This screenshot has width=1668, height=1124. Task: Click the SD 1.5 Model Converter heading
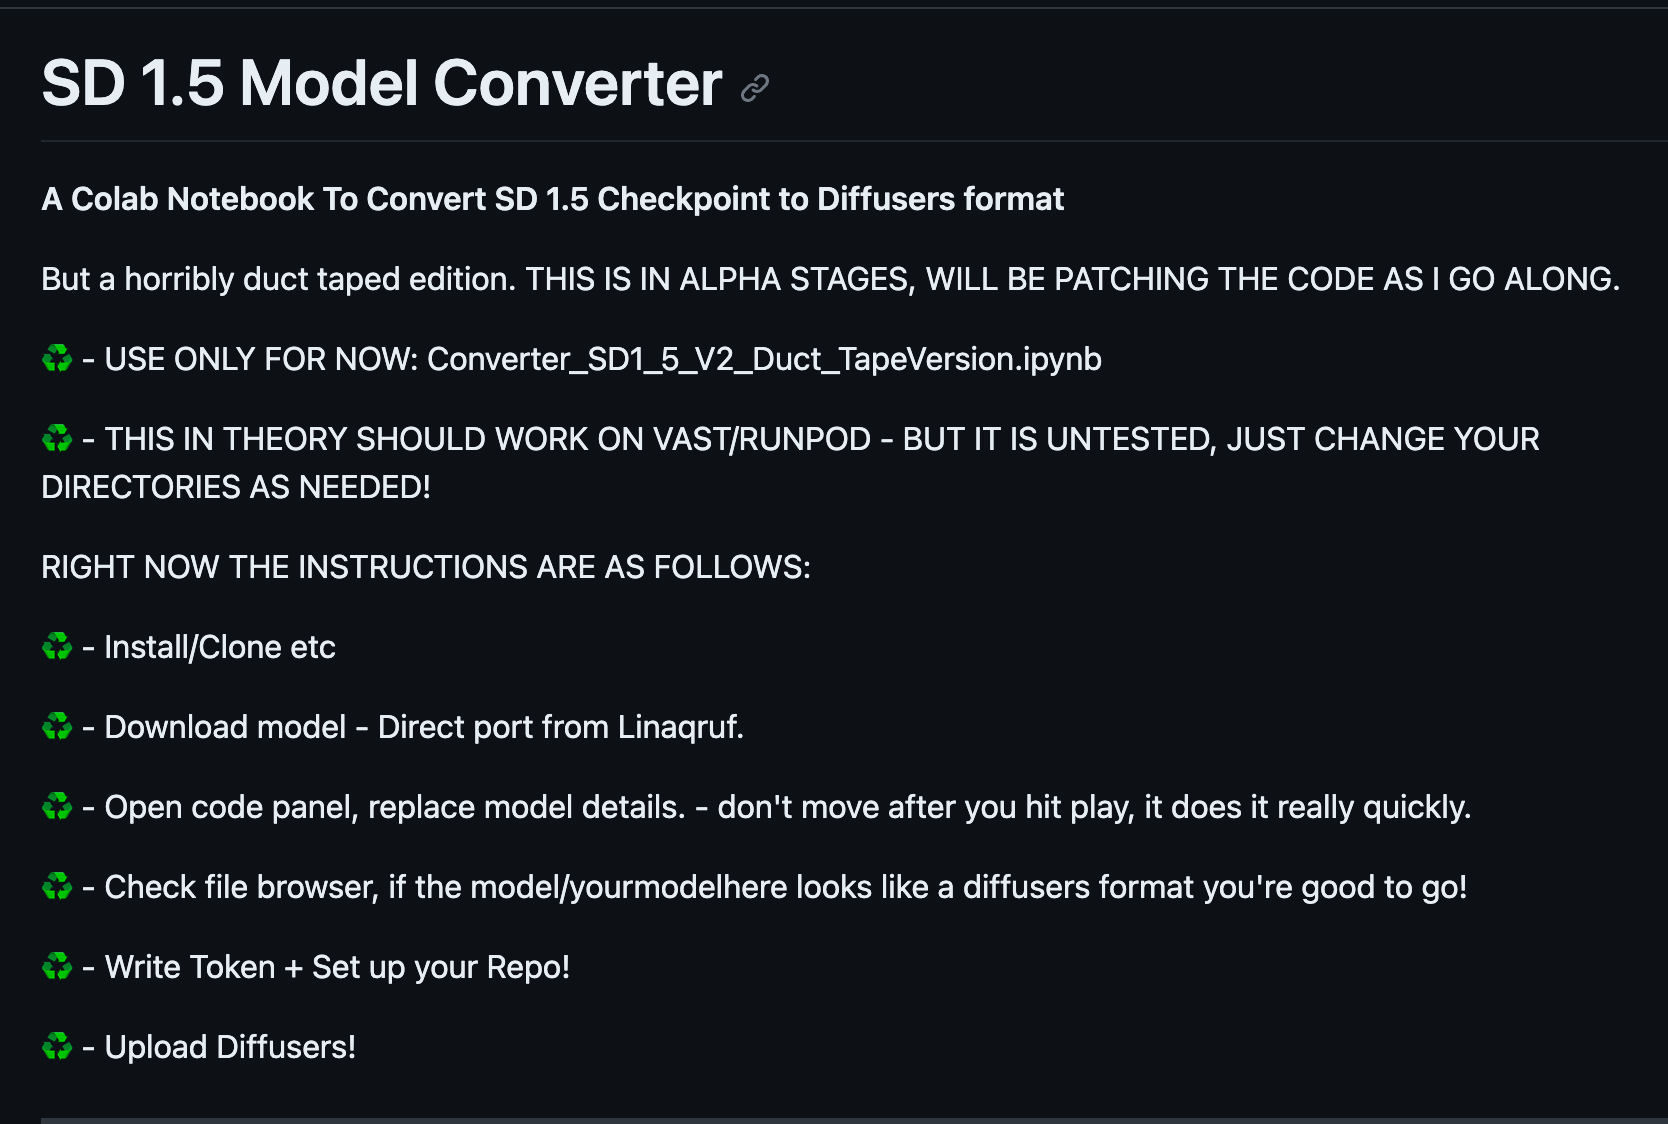click(x=382, y=83)
